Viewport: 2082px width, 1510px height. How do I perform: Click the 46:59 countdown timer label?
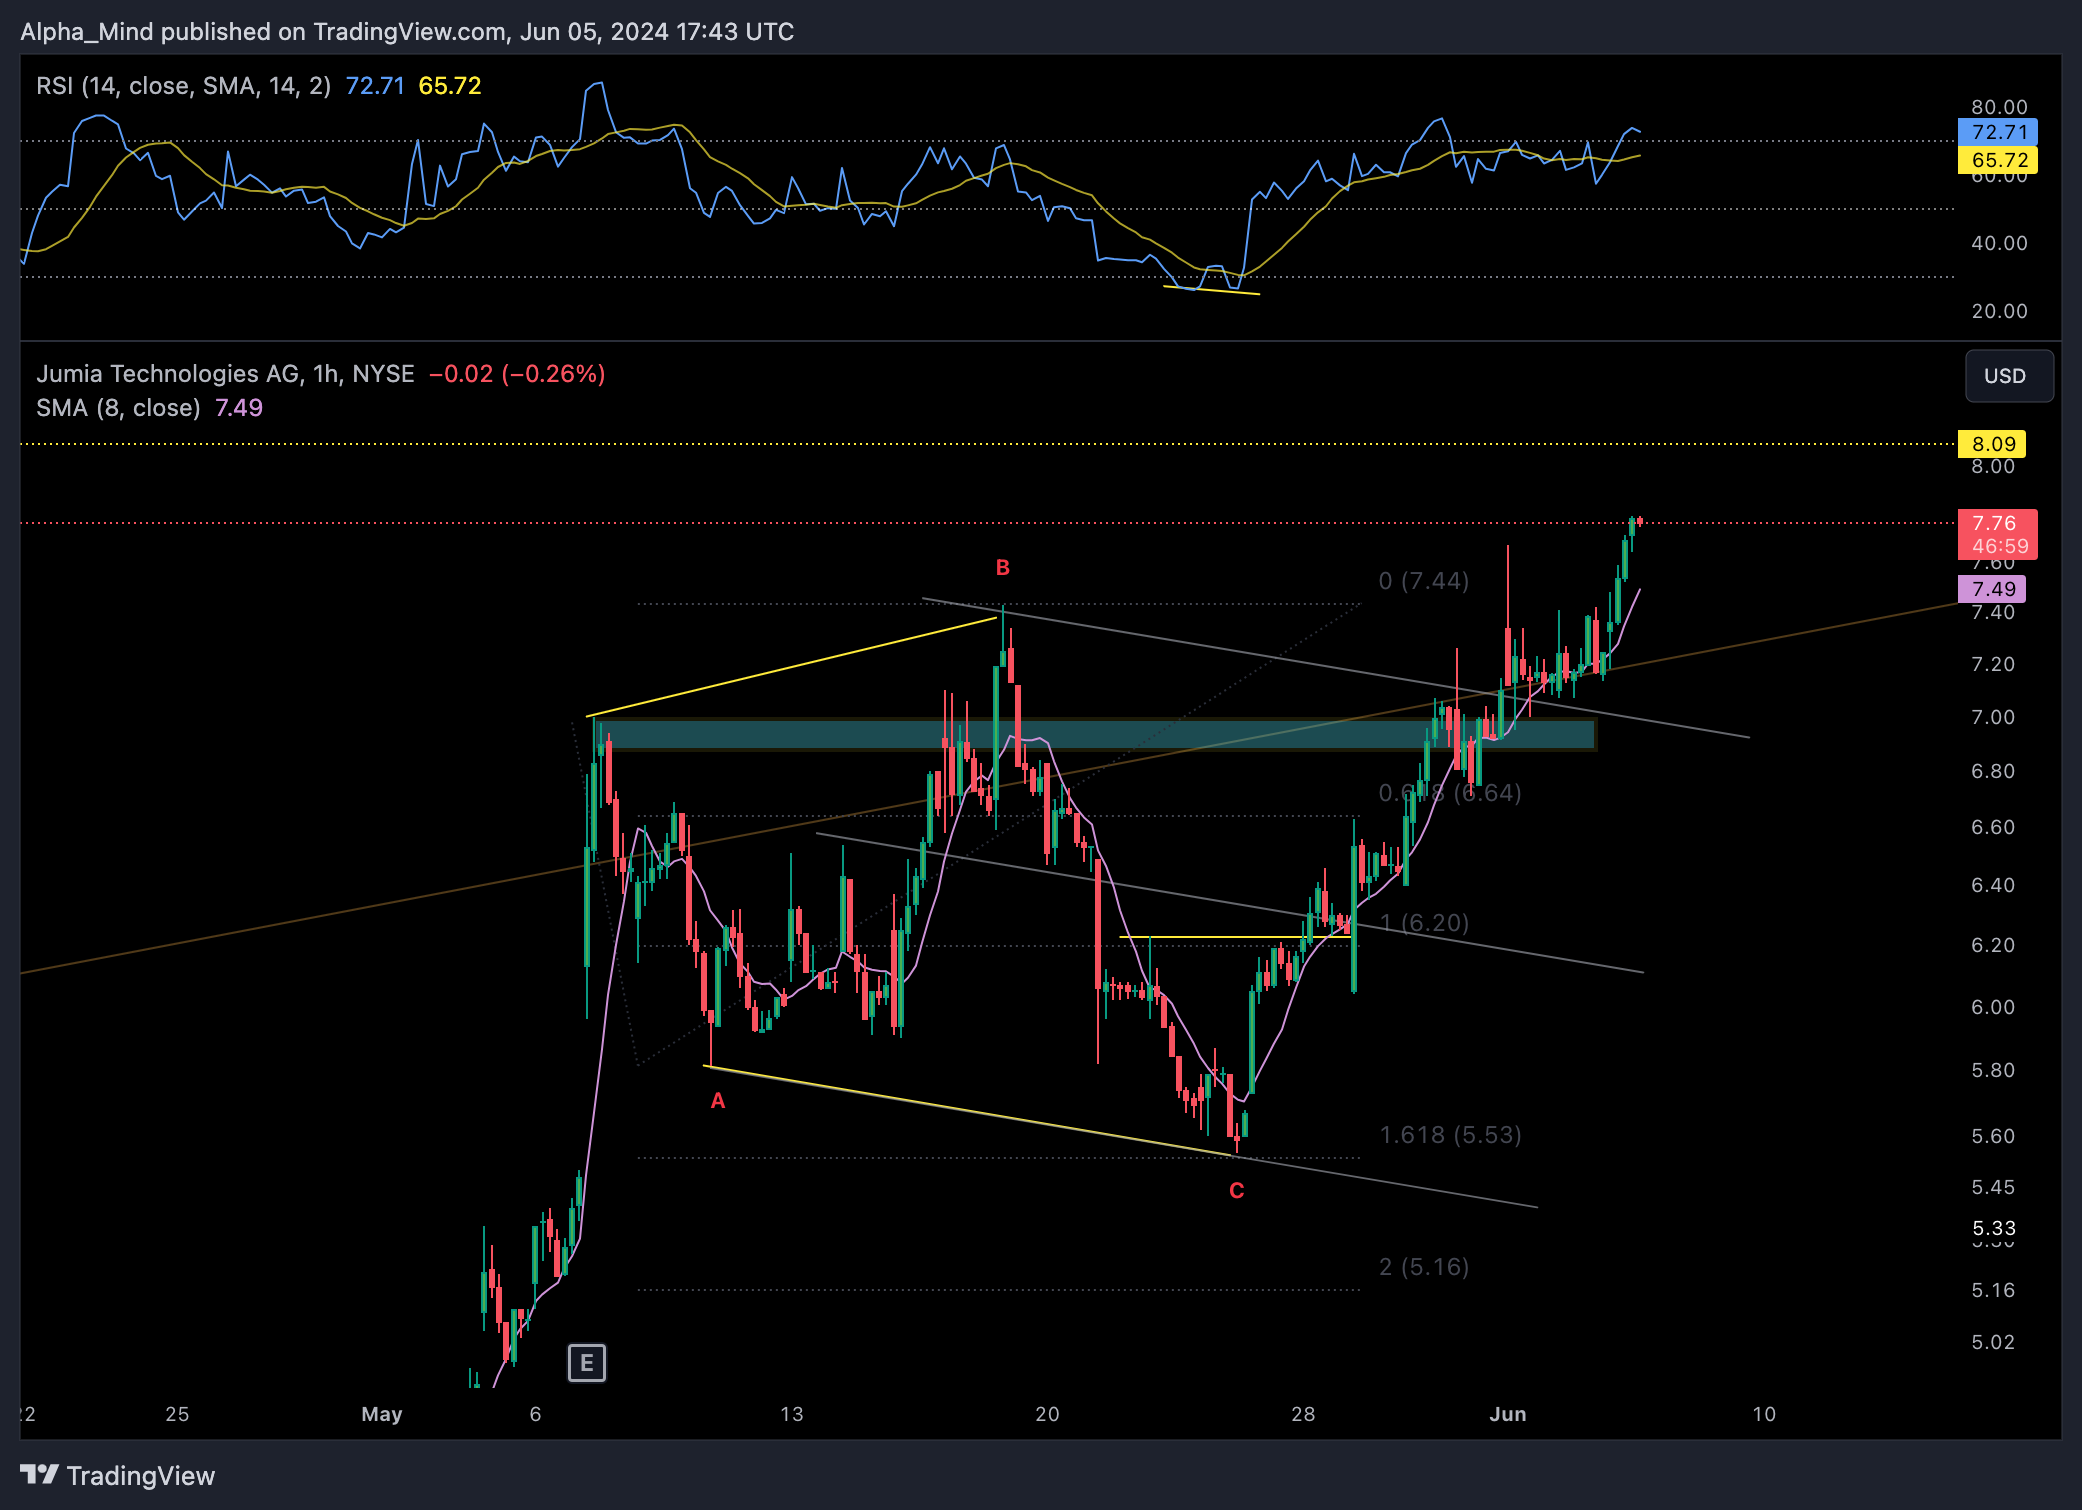[1999, 547]
